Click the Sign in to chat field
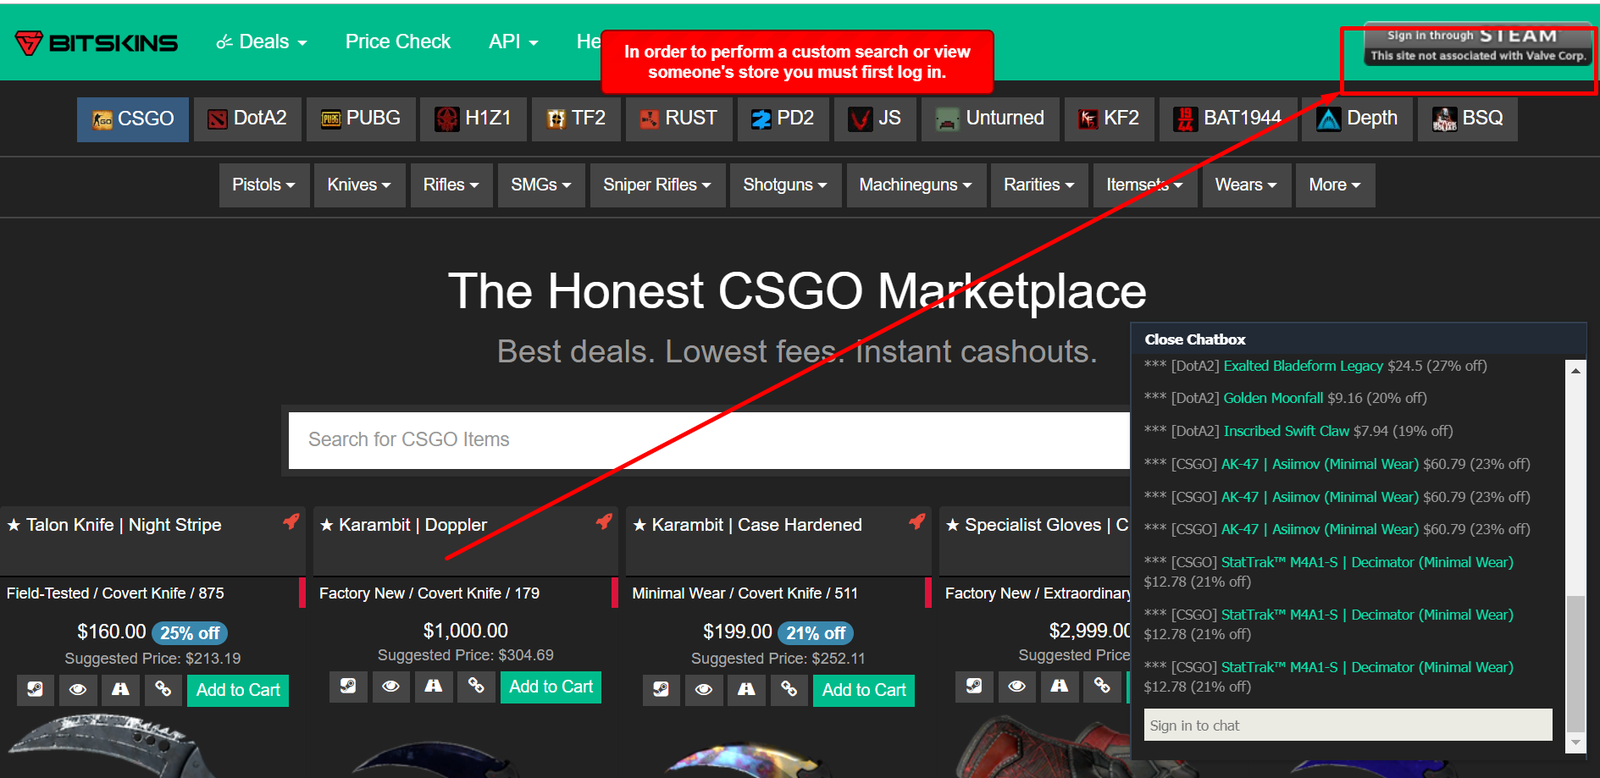1600x778 pixels. click(x=1348, y=725)
